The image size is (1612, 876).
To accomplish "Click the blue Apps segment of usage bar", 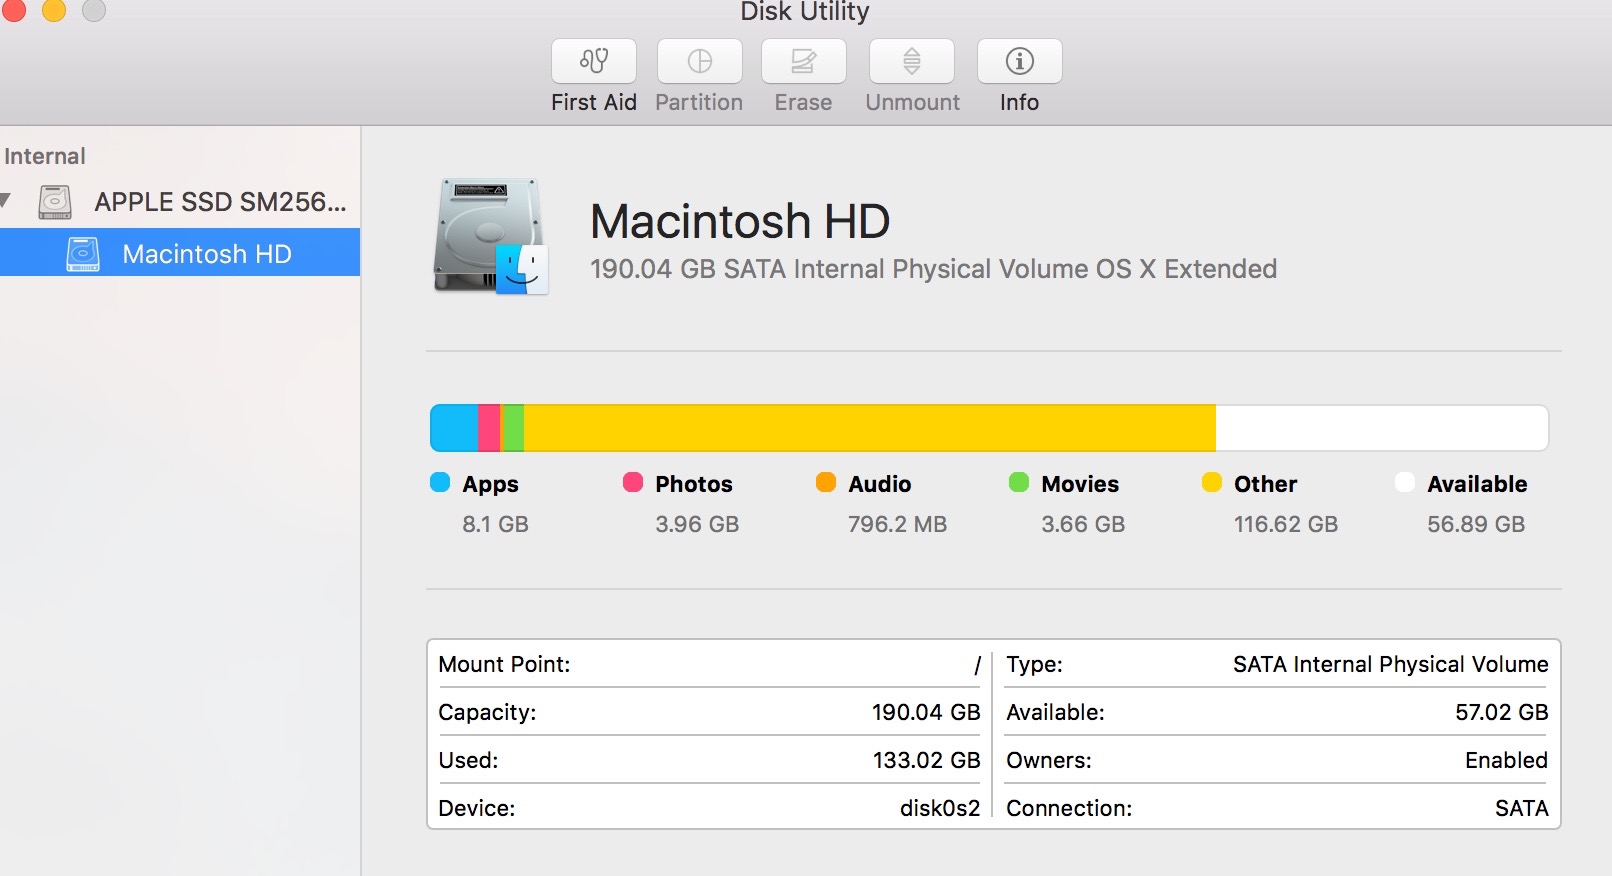I will coord(454,428).
